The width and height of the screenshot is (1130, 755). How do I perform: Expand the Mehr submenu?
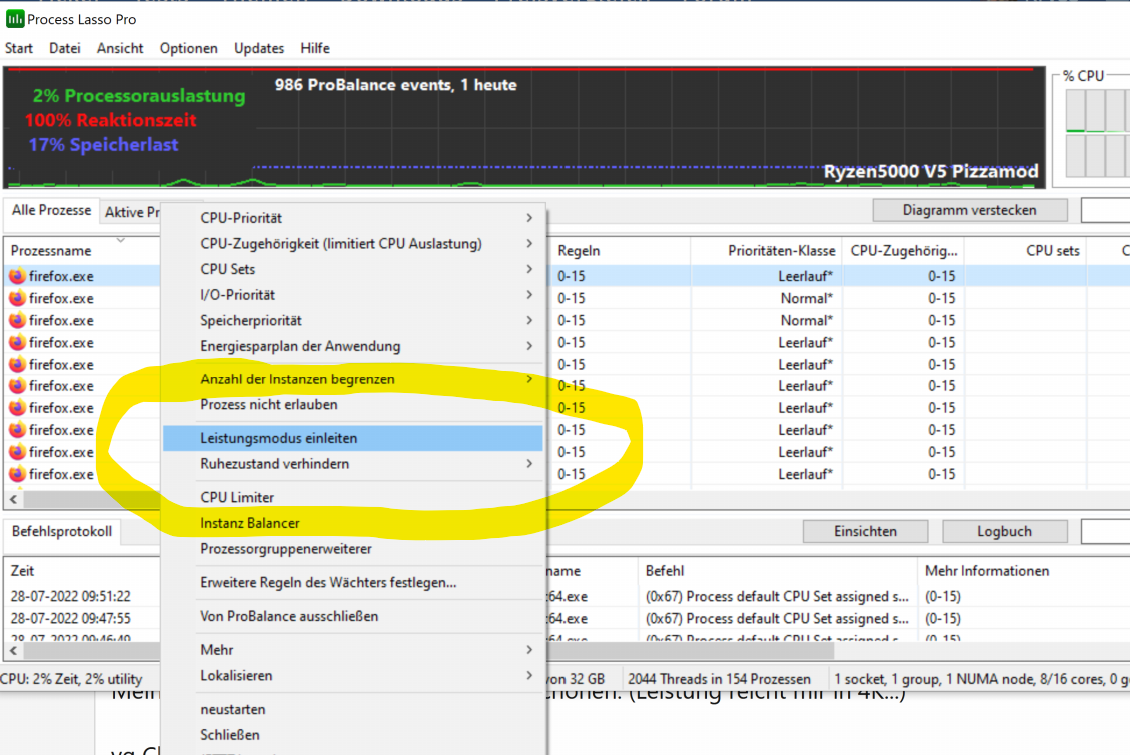pyautogui.click(x=353, y=650)
